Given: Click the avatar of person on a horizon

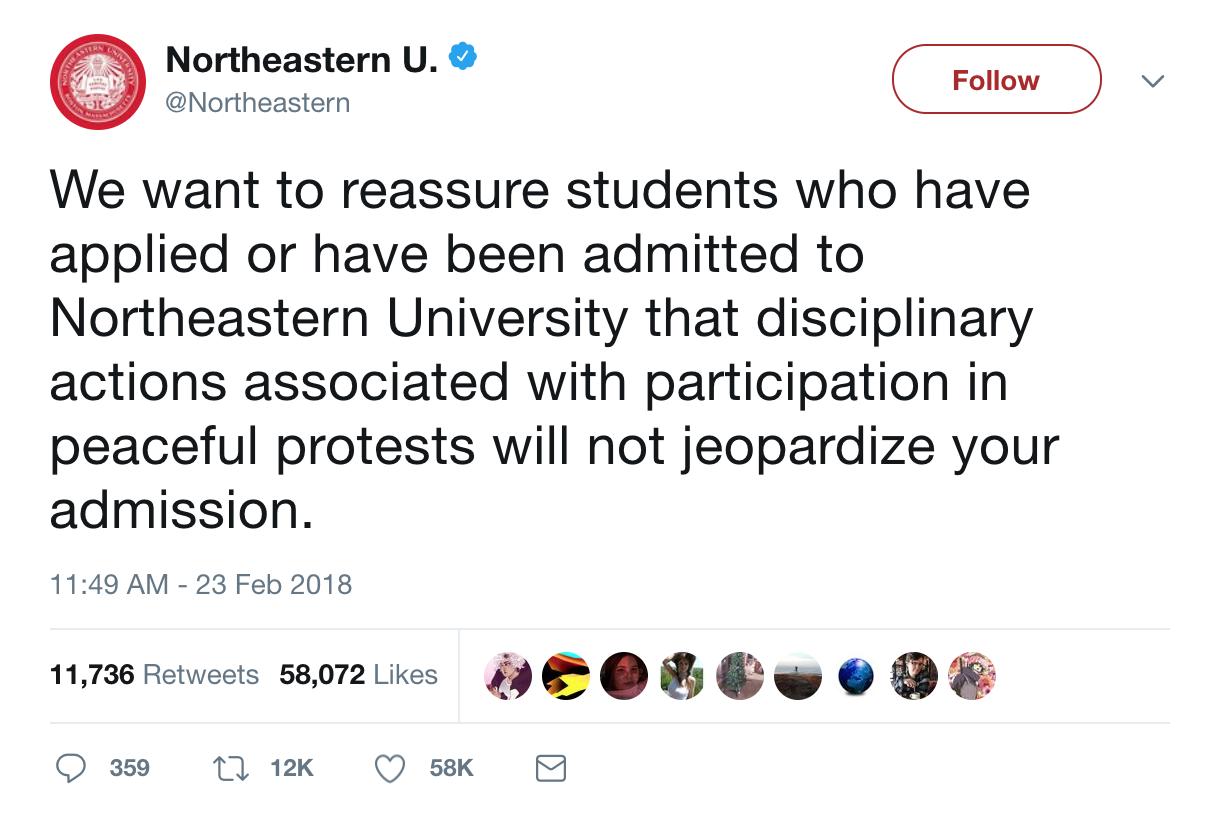Looking at the screenshot, I should coord(798,677).
